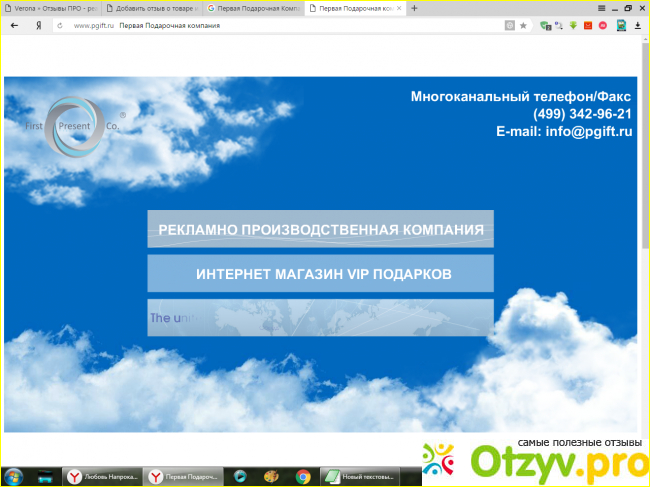Open Интернет Магазин VIP Подарков
The width and height of the screenshot is (650, 487).
point(320,273)
